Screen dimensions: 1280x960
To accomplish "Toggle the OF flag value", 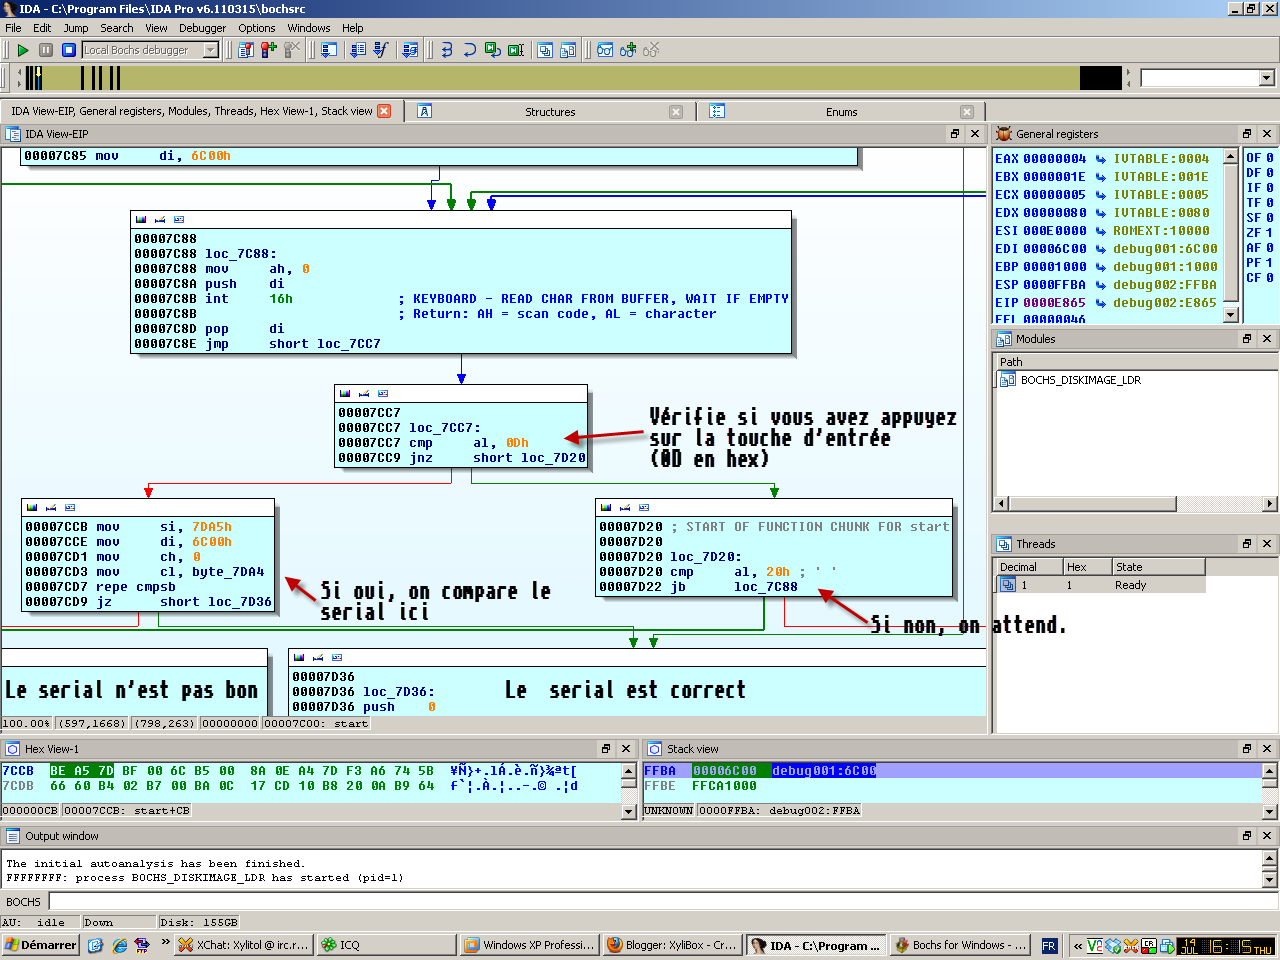I will tap(1270, 158).
